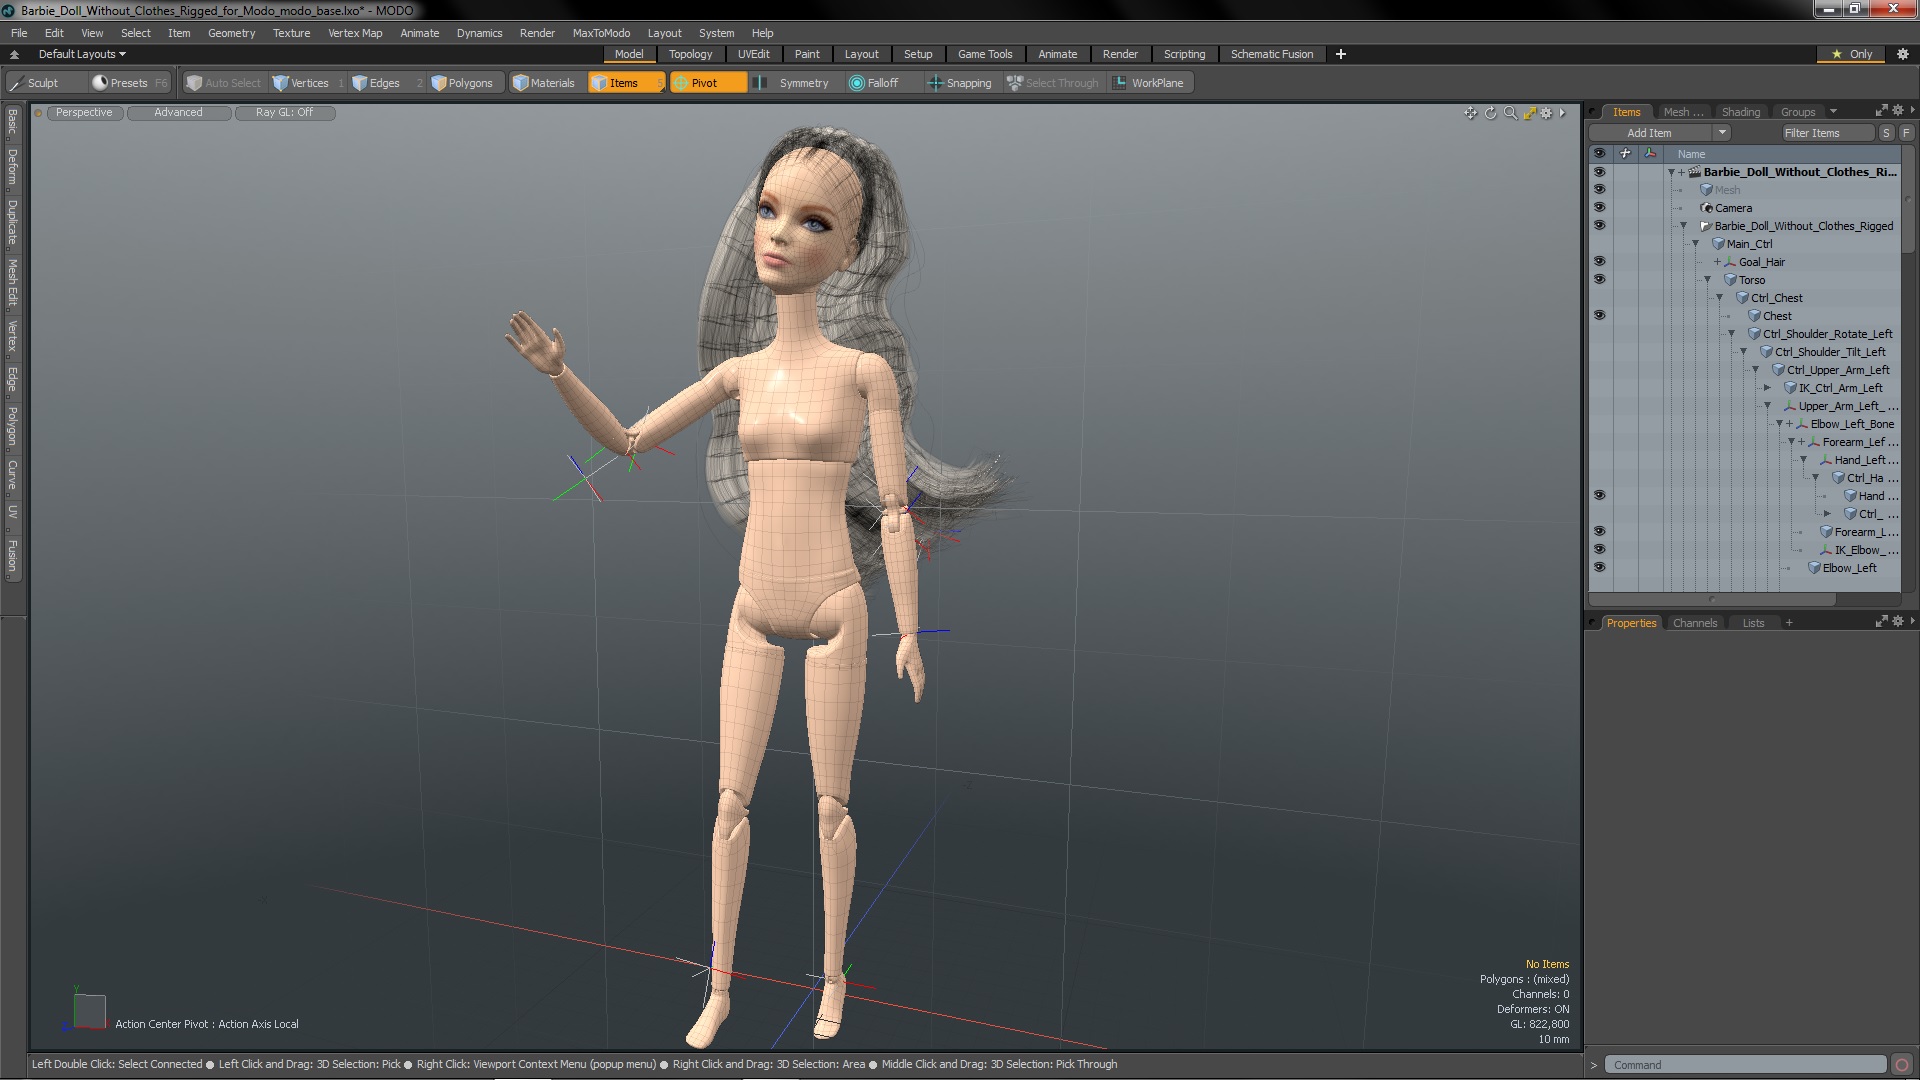Screen dimensions: 1920x1080
Task: Toggle visibility of Torso item
Action: (1599, 280)
